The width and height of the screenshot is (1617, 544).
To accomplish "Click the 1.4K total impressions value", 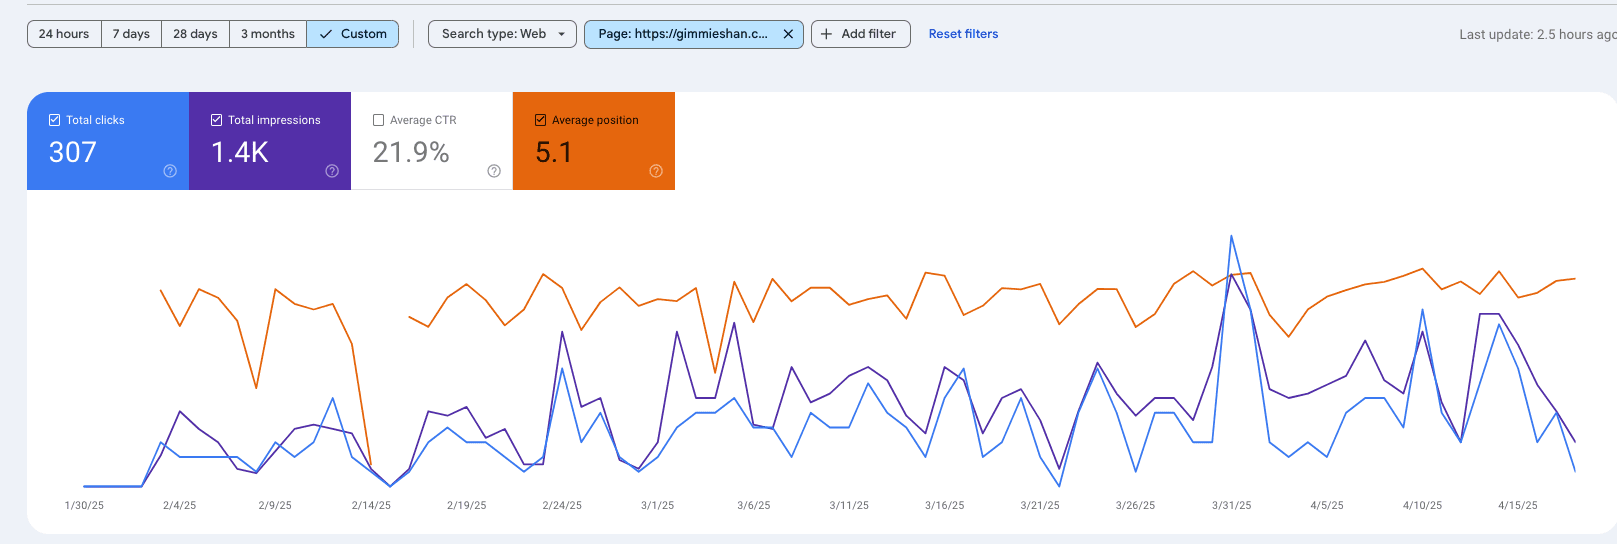I will (x=240, y=152).
